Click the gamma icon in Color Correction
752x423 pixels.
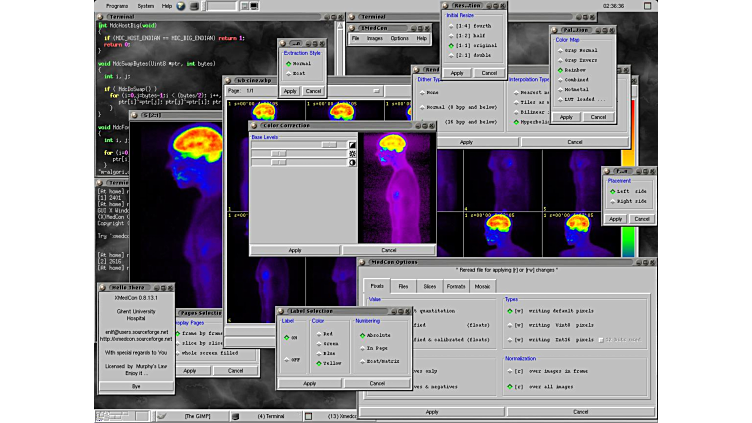point(352,145)
